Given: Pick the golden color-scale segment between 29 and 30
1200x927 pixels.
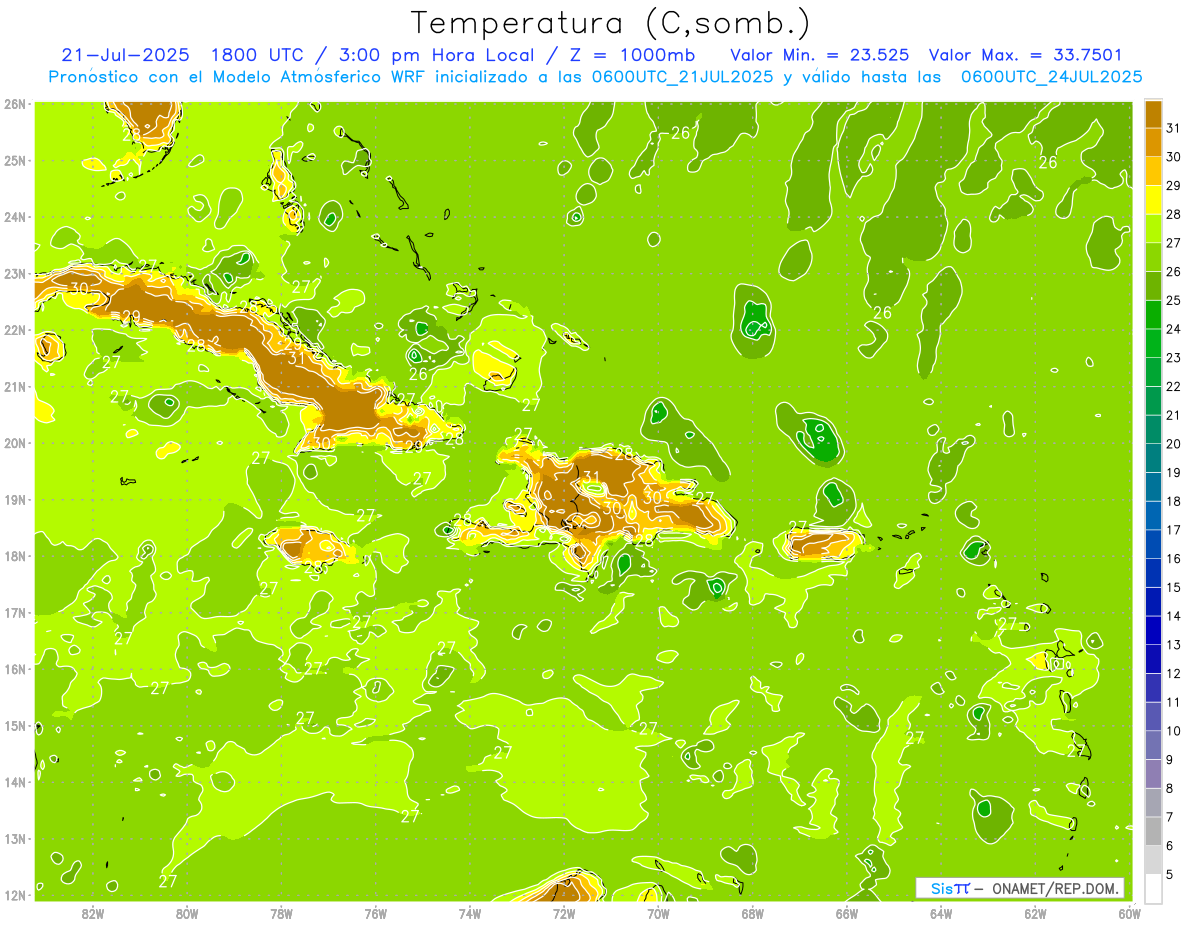Looking at the screenshot, I should click(1153, 172).
